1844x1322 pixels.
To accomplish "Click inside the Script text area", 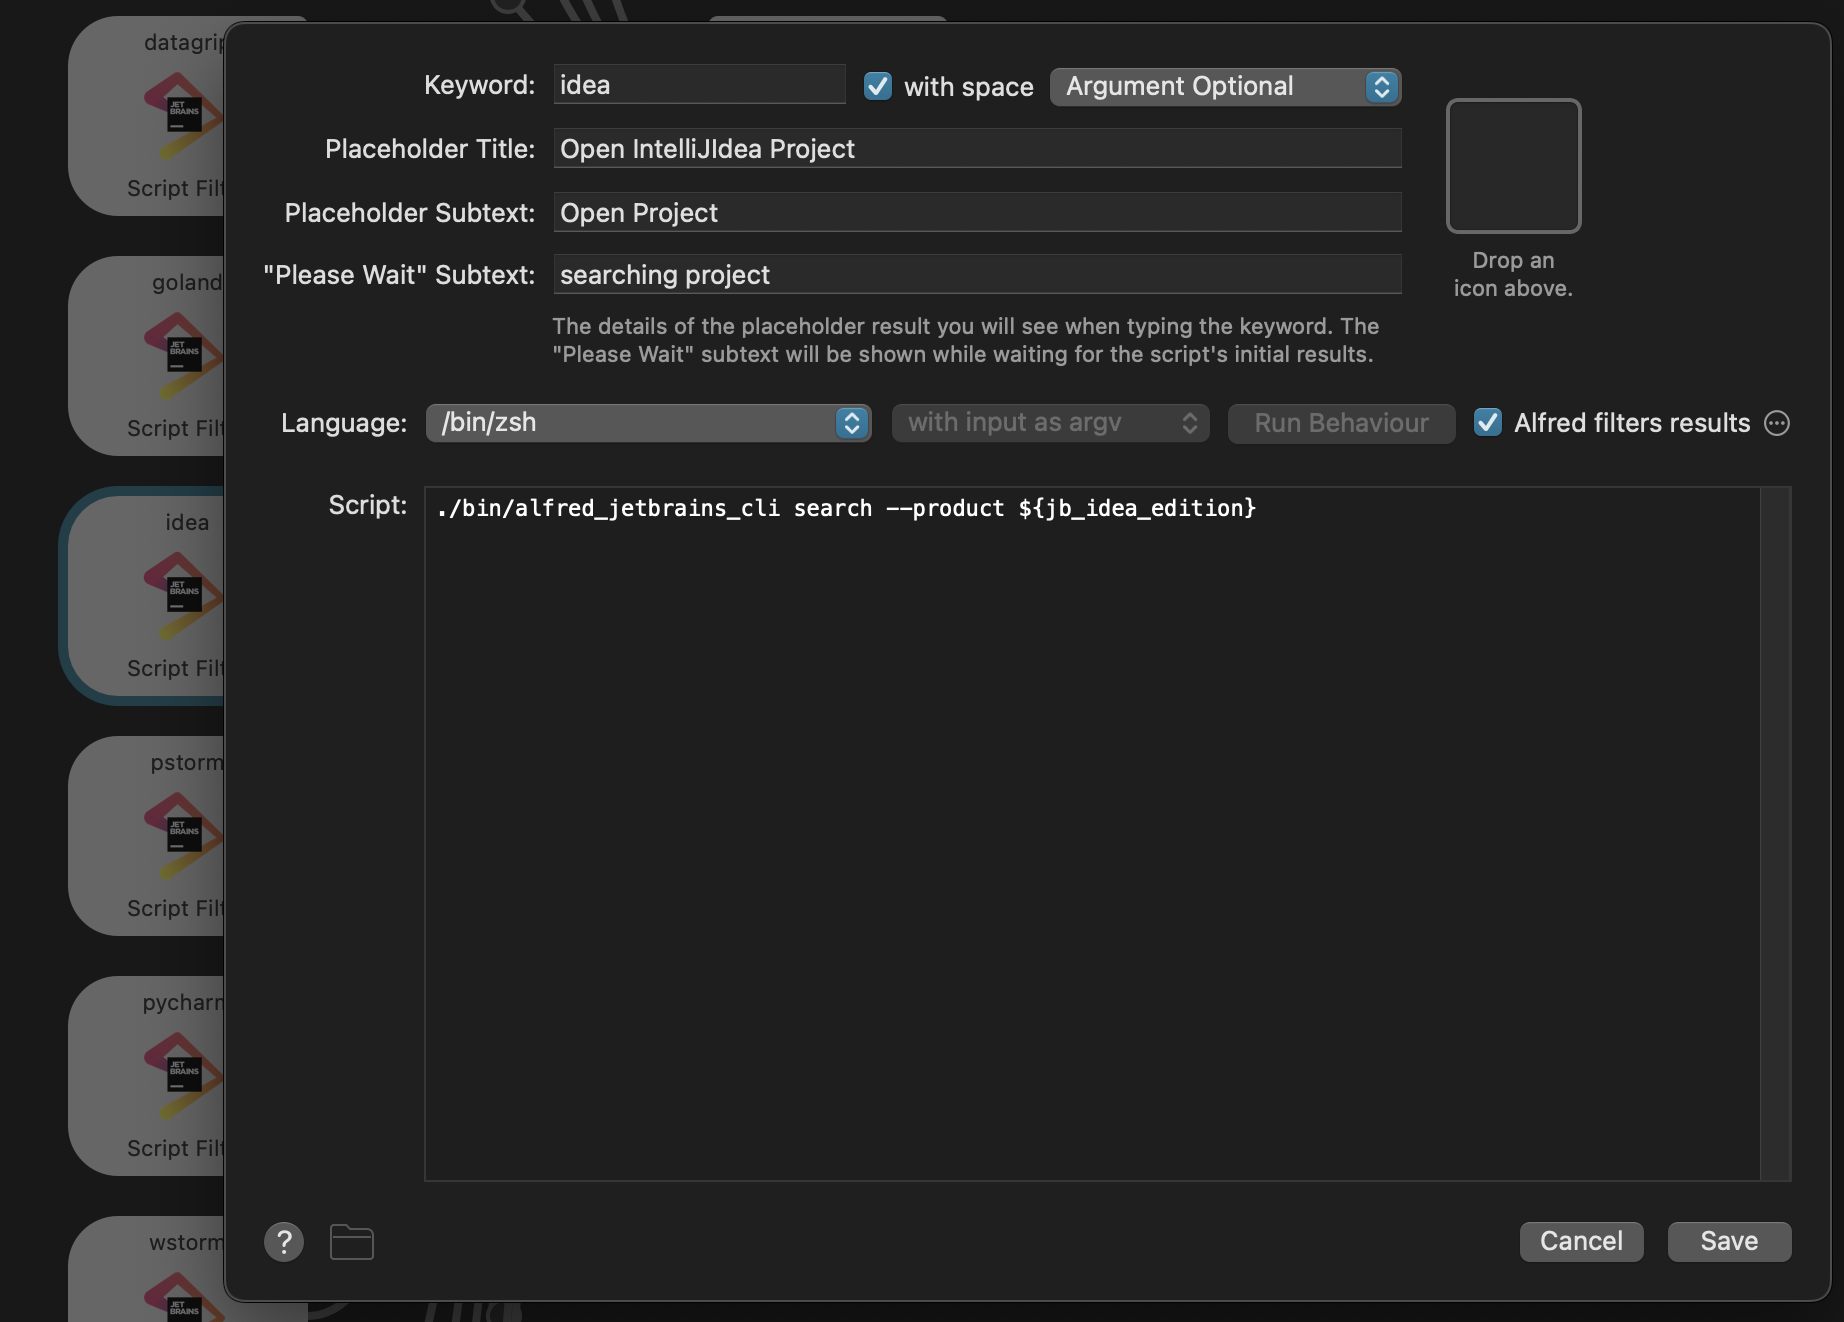I will click(x=1092, y=834).
